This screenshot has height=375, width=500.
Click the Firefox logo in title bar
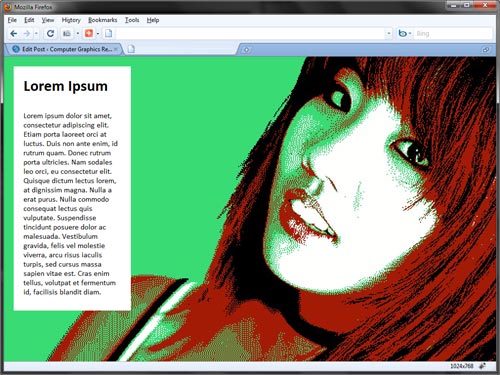8,7
